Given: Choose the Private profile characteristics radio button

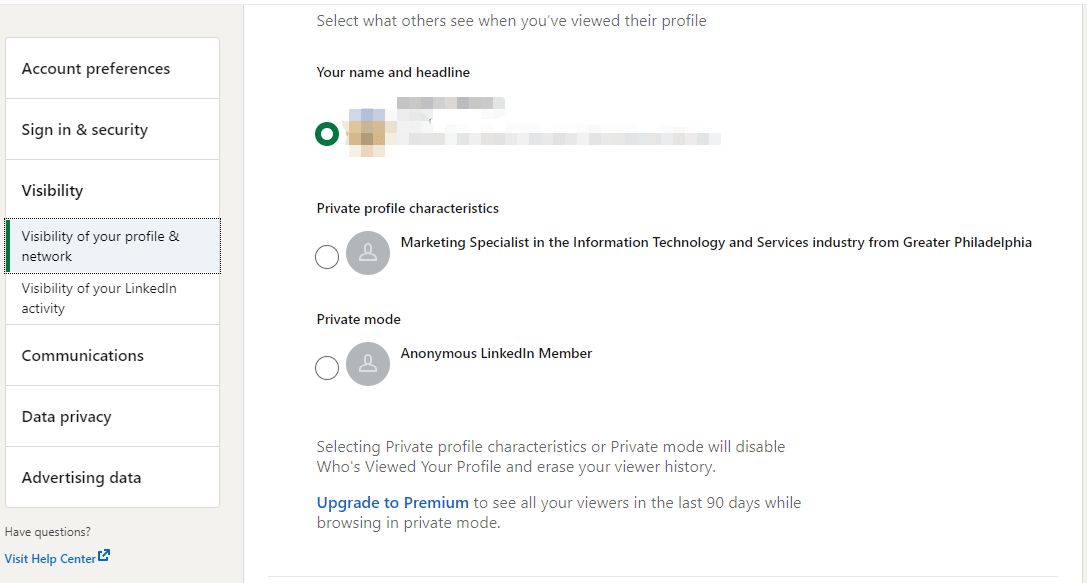Looking at the screenshot, I should [327, 257].
